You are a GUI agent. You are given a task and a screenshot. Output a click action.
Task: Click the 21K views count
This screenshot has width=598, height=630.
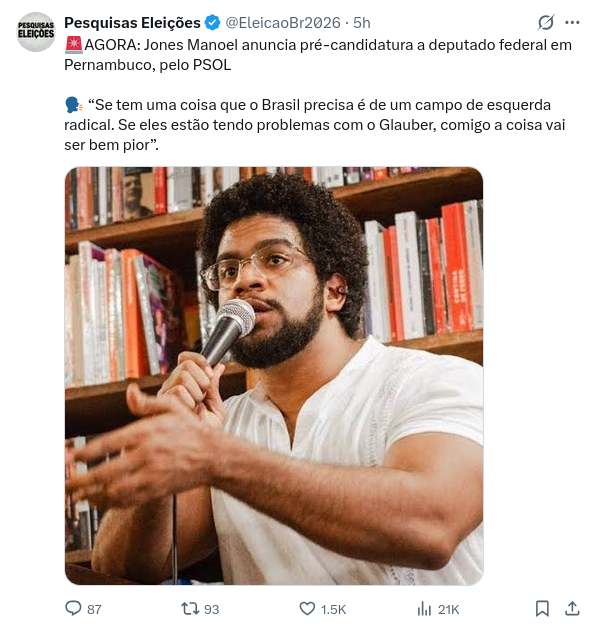(448, 610)
